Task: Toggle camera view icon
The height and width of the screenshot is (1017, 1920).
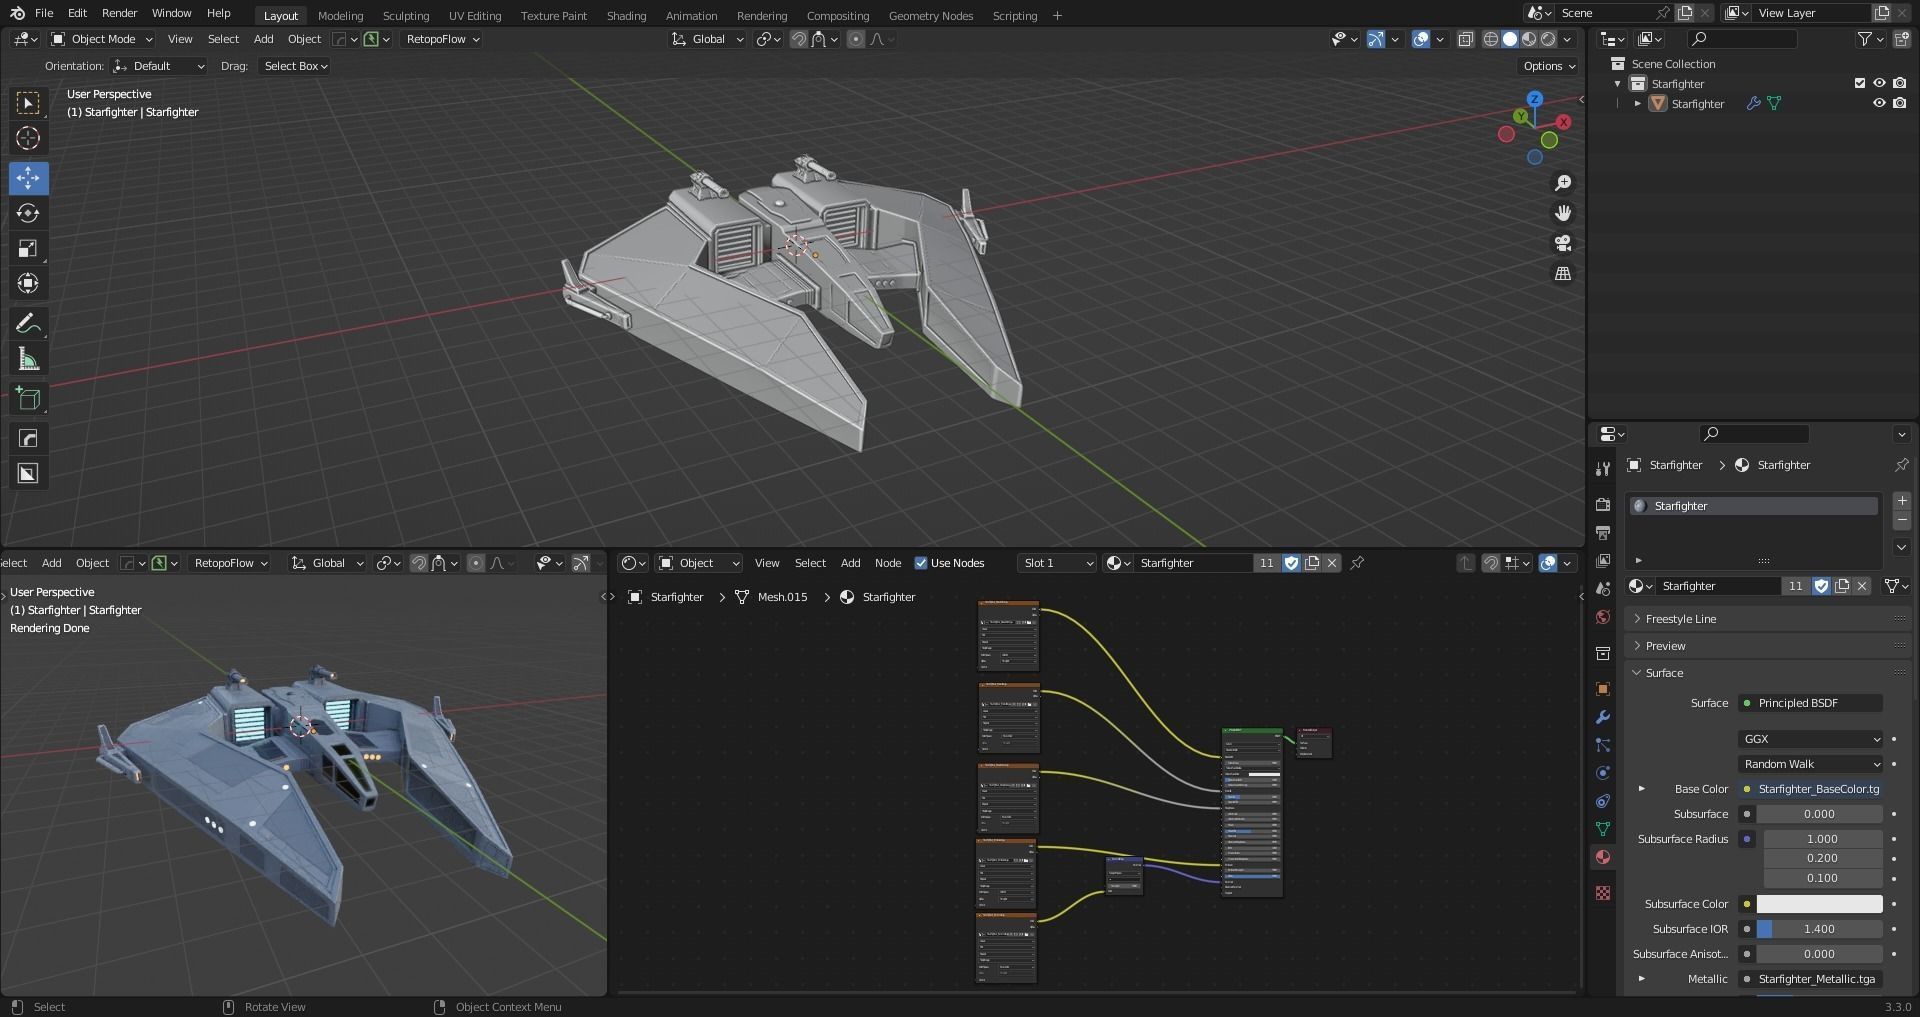Action: [1563, 243]
